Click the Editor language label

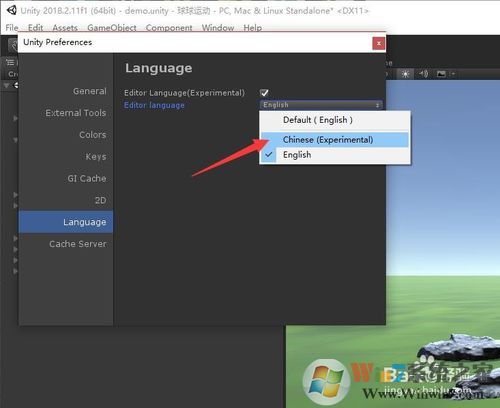click(x=154, y=105)
